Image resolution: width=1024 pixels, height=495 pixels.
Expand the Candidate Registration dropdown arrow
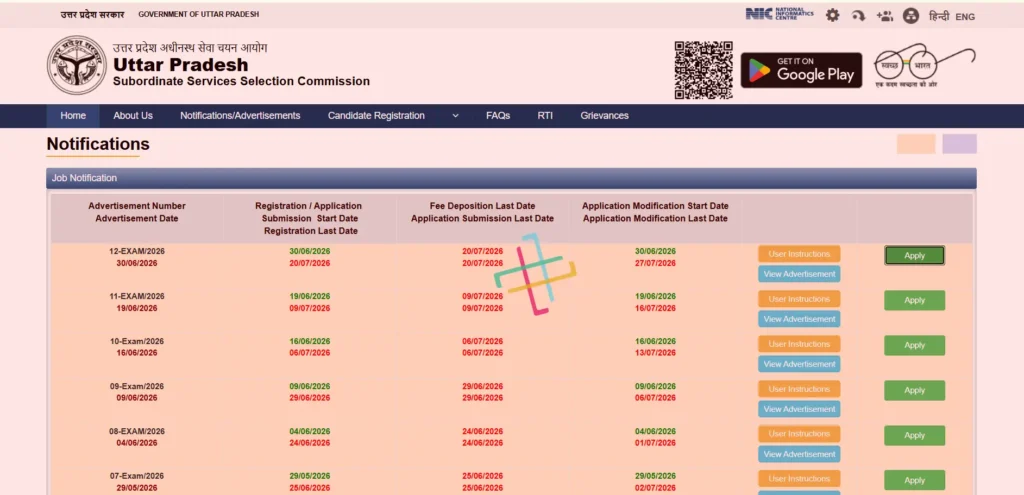[455, 116]
